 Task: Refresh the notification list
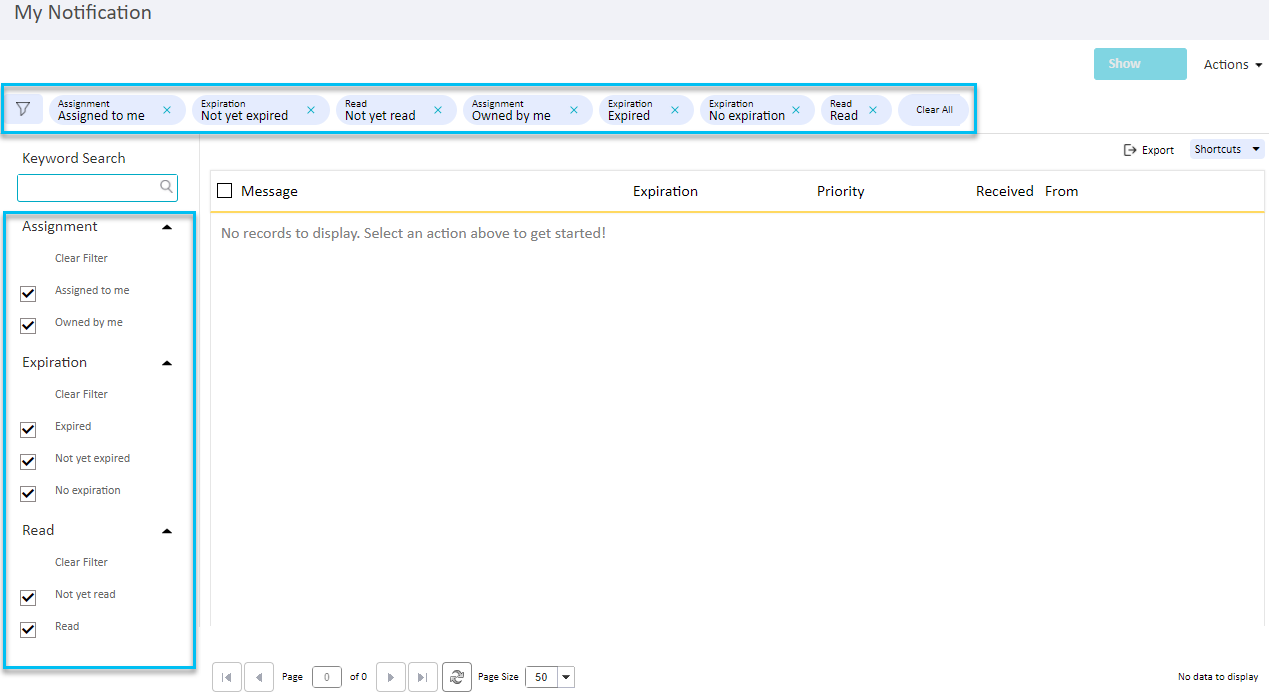[457, 677]
